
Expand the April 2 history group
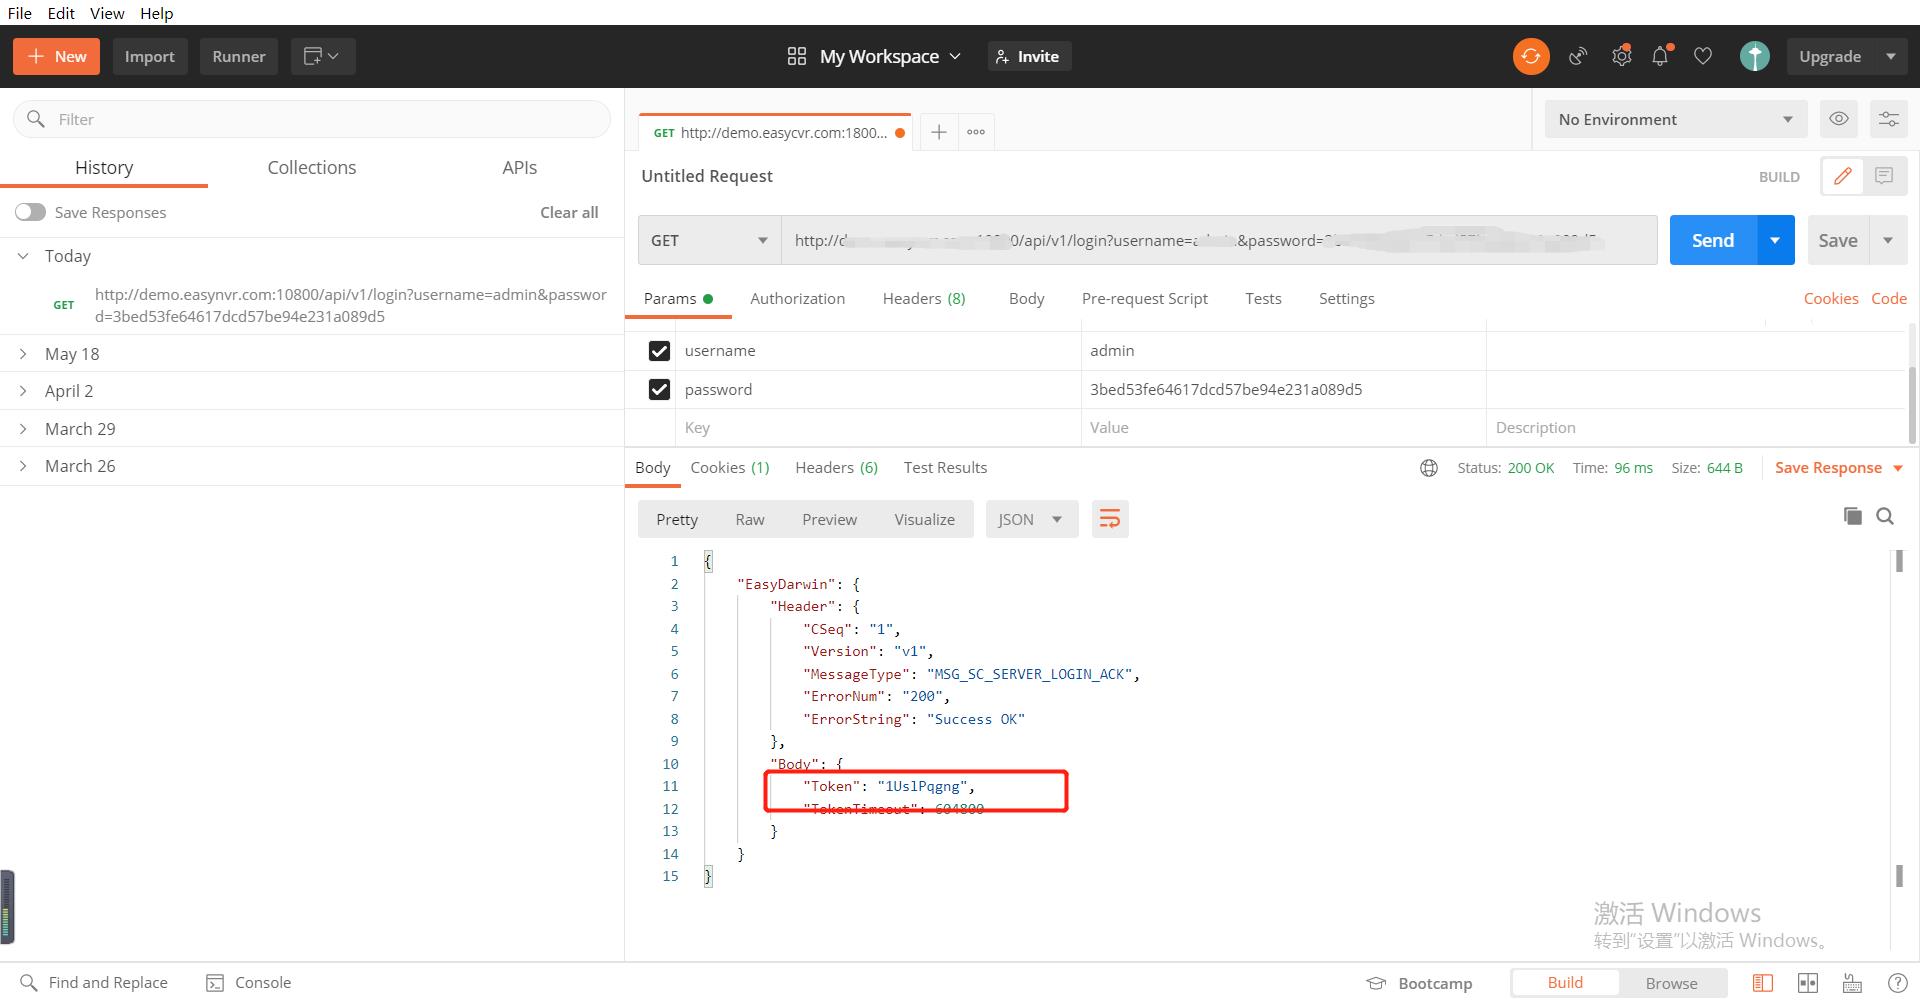click(x=23, y=391)
